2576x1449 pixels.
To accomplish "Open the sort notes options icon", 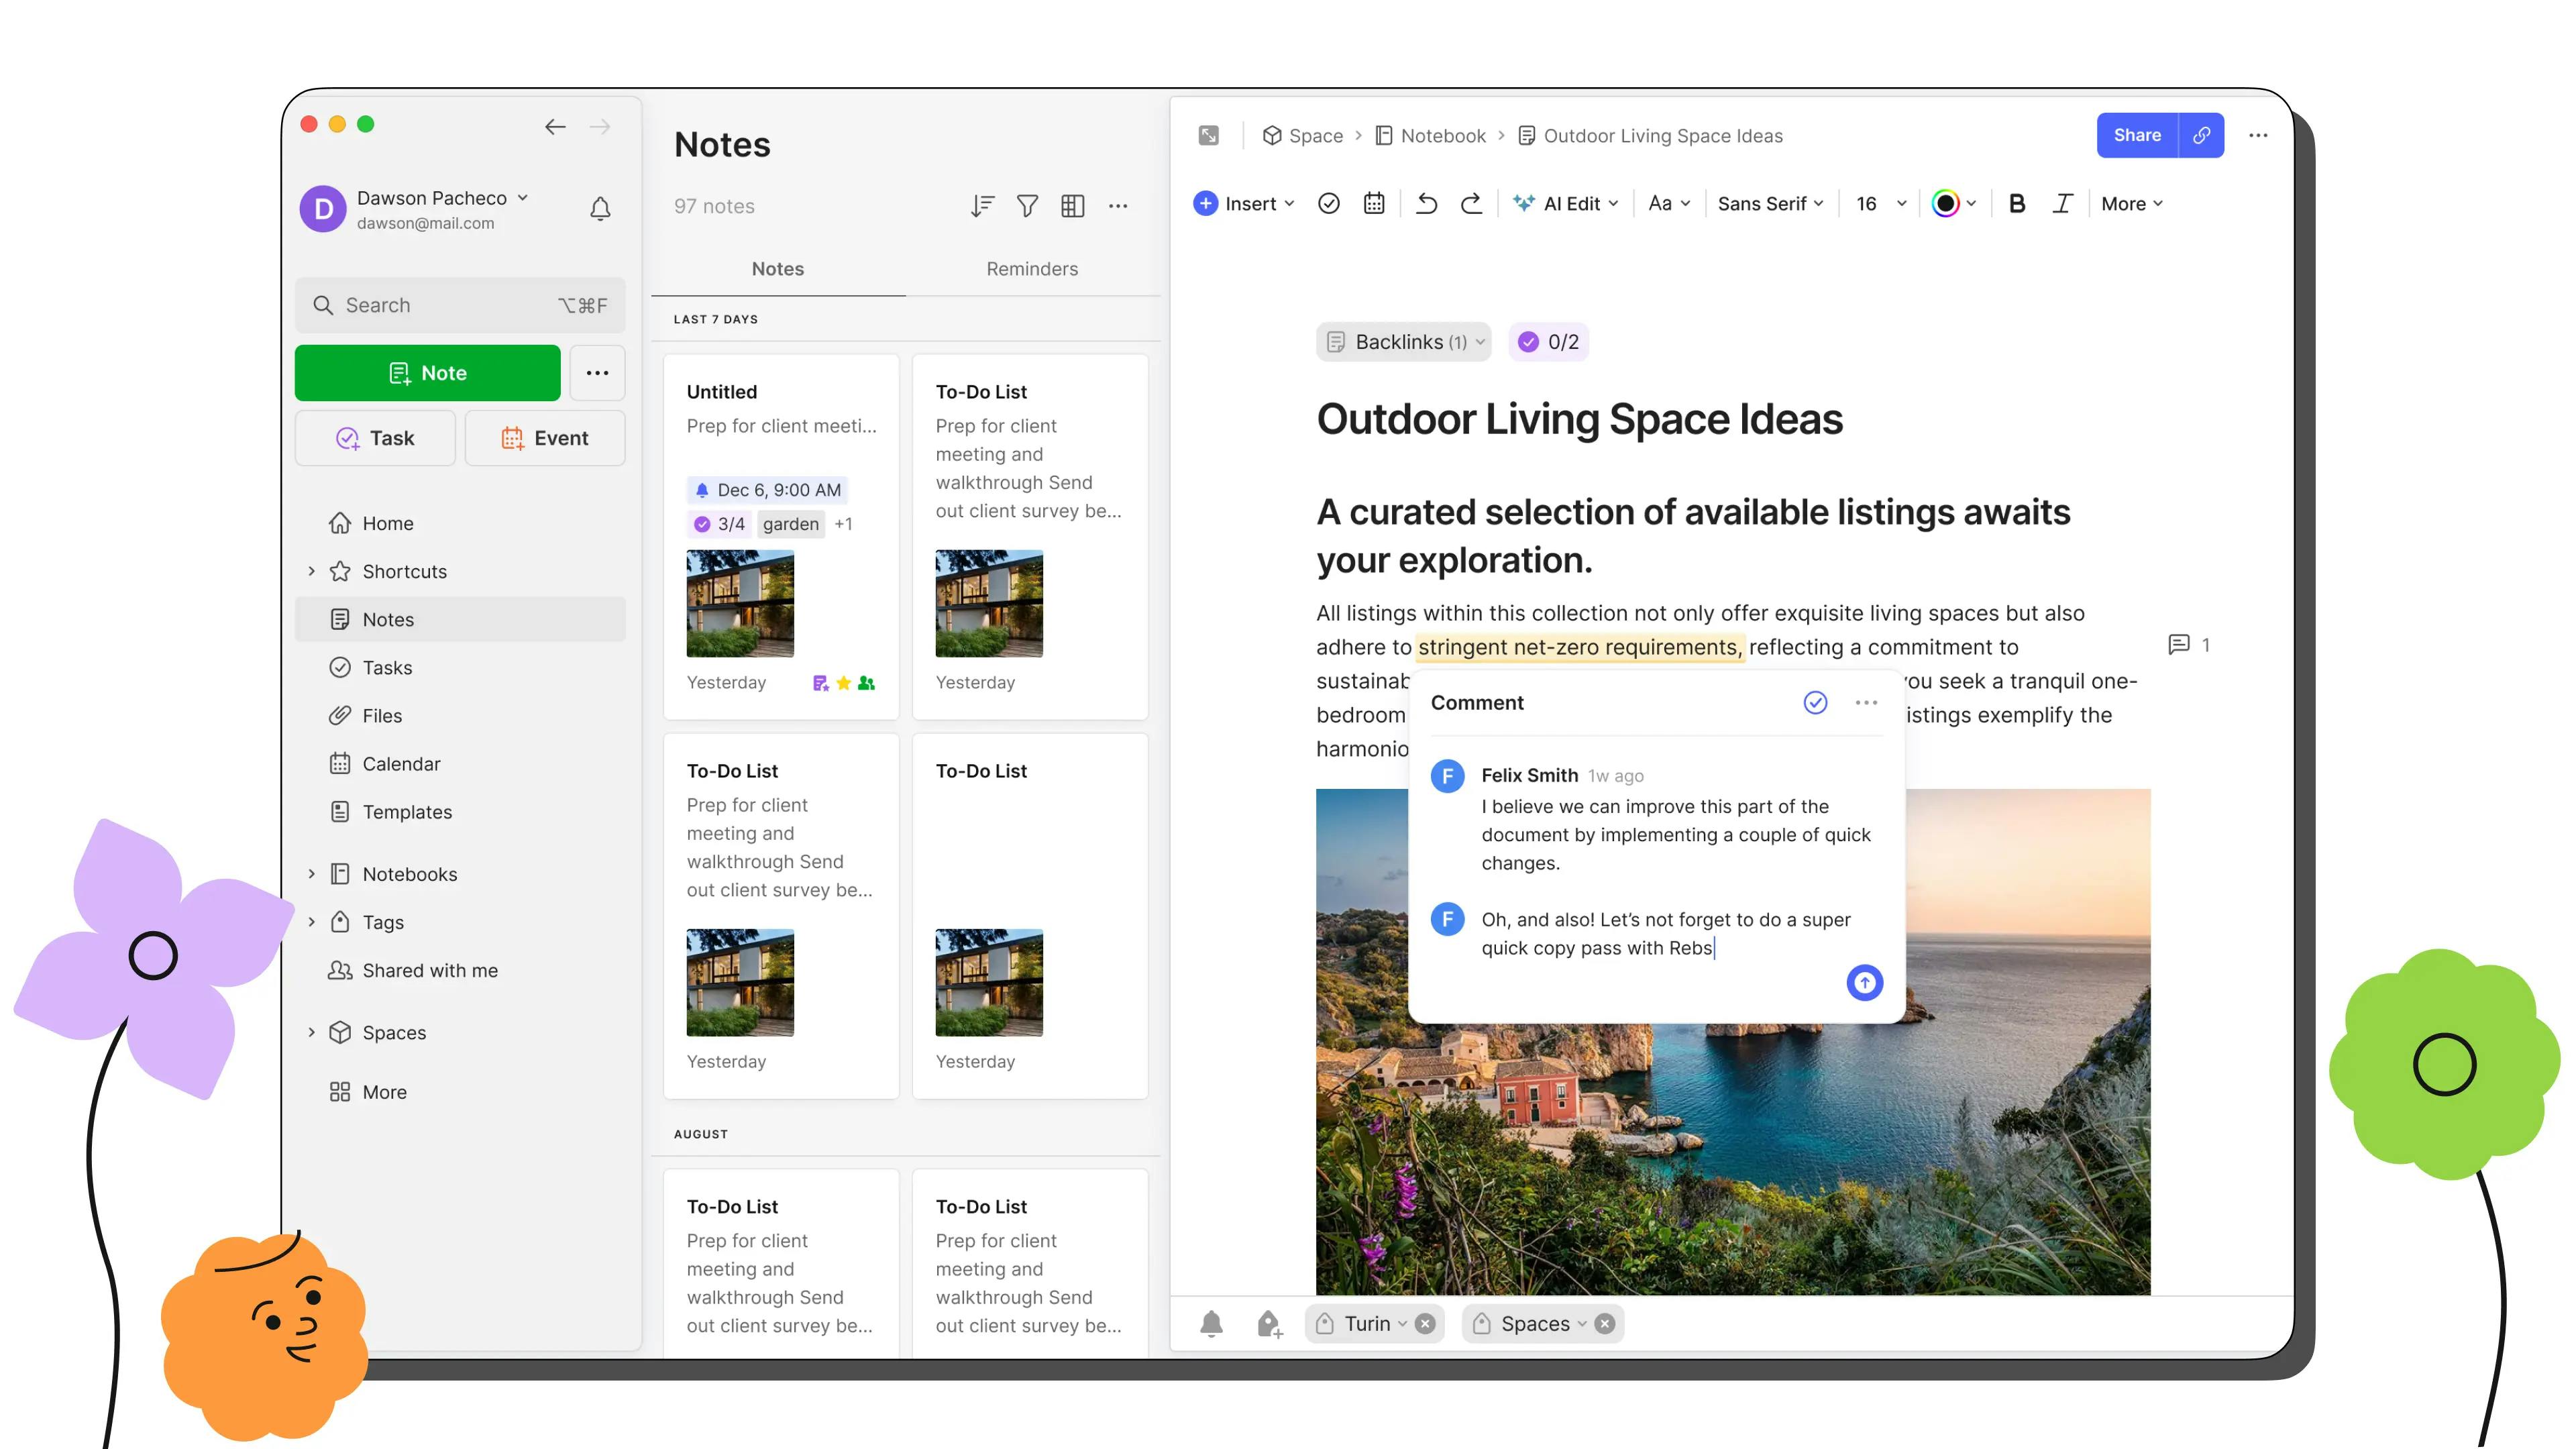I will (982, 206).
